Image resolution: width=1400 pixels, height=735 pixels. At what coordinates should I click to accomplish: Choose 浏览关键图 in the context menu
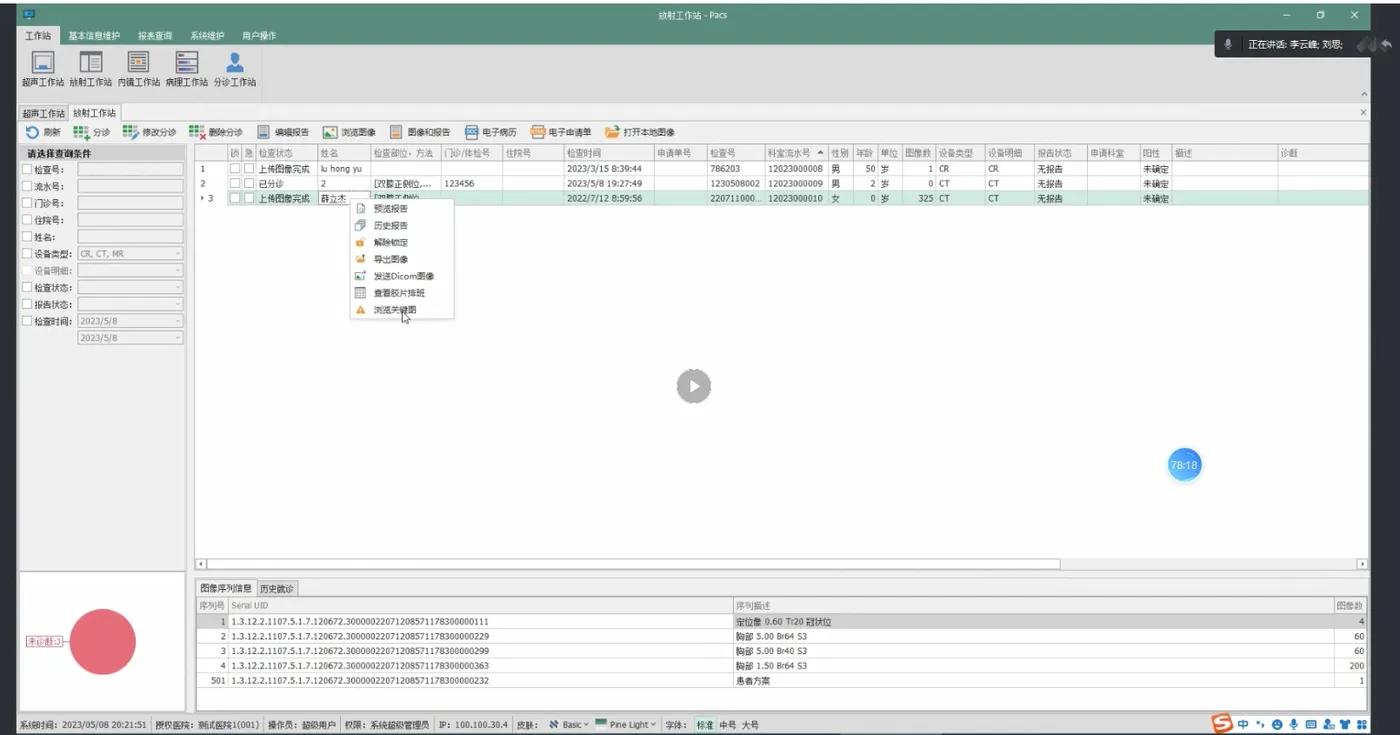point(402,310)
